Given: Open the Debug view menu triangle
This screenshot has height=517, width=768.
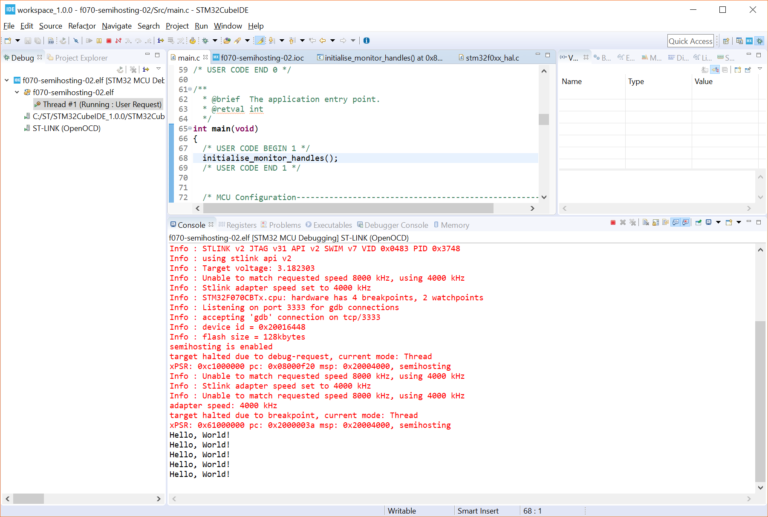Looking at the screenshot, I should [x=158, y=69].
